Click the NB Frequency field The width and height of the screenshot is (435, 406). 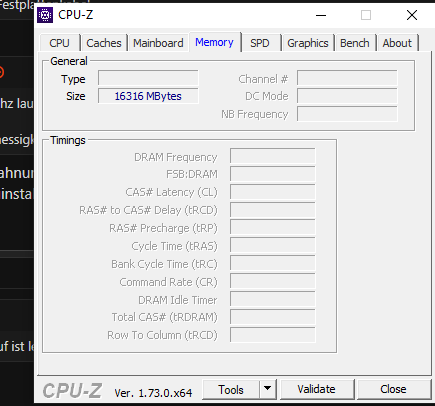coord(347,114)
